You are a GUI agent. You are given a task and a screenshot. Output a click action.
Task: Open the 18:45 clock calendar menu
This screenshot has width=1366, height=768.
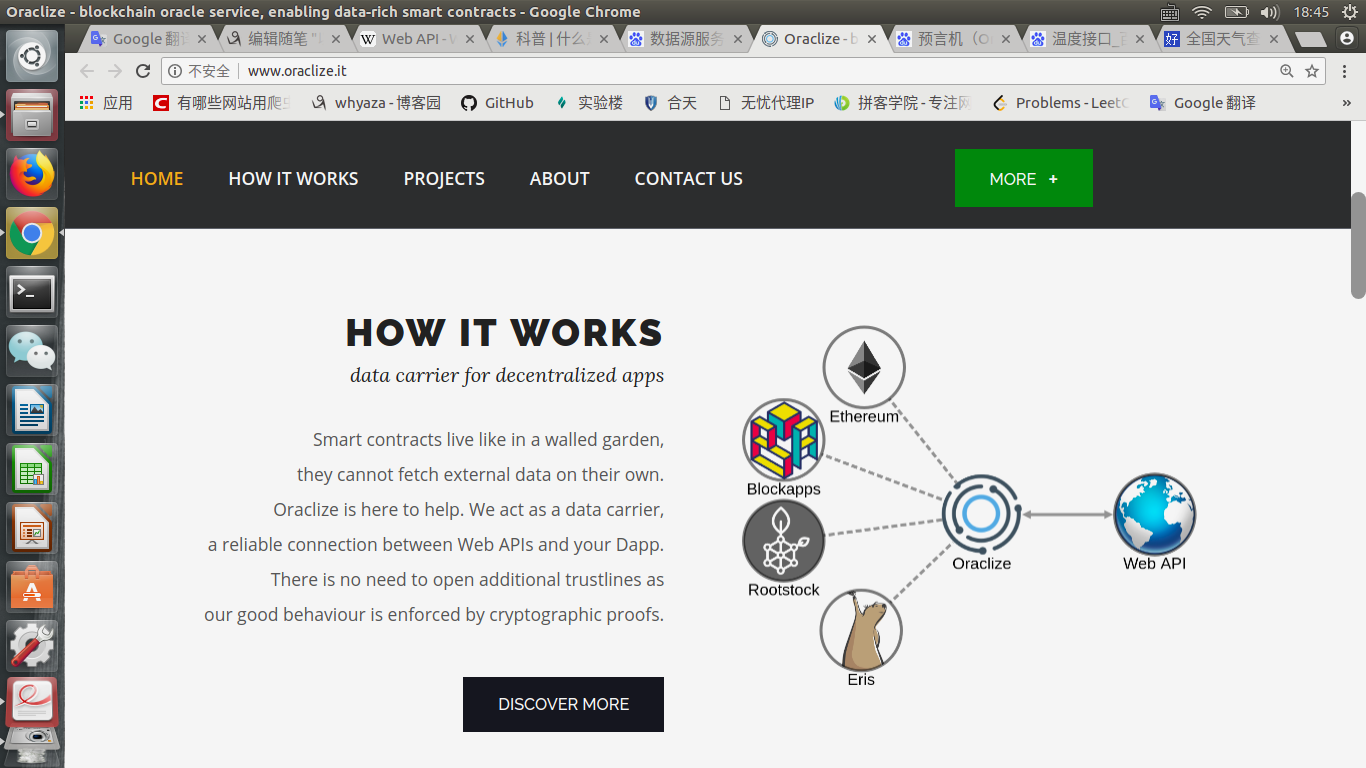(1311, 12)
